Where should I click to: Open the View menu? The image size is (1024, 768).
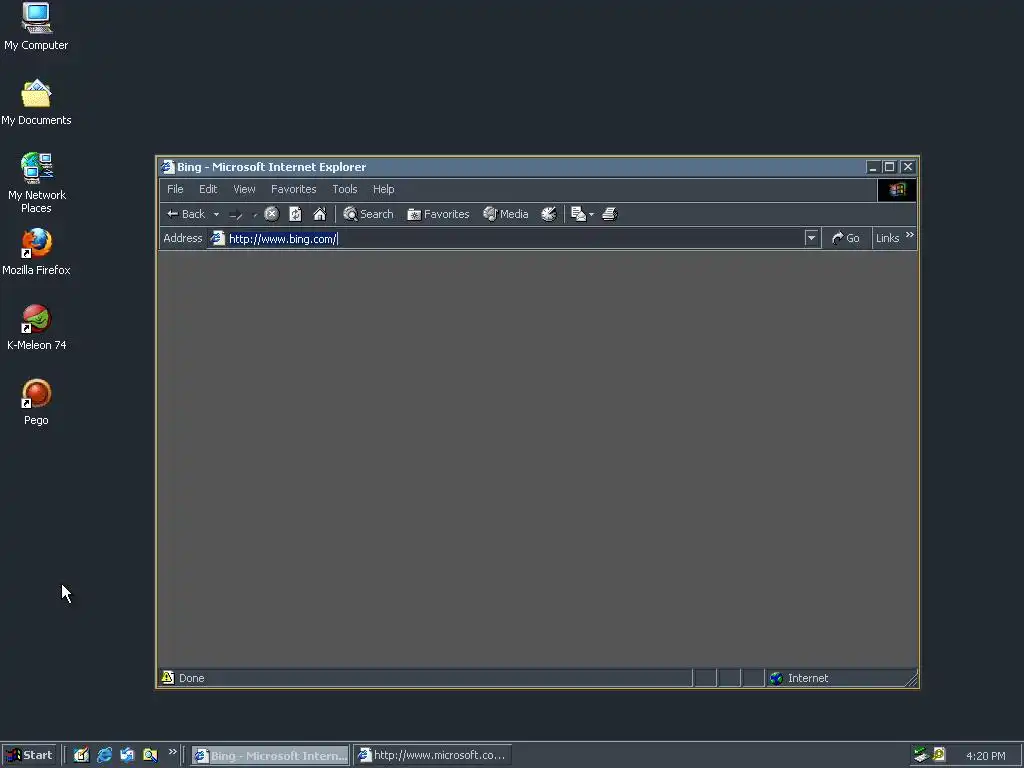point(244,189)
